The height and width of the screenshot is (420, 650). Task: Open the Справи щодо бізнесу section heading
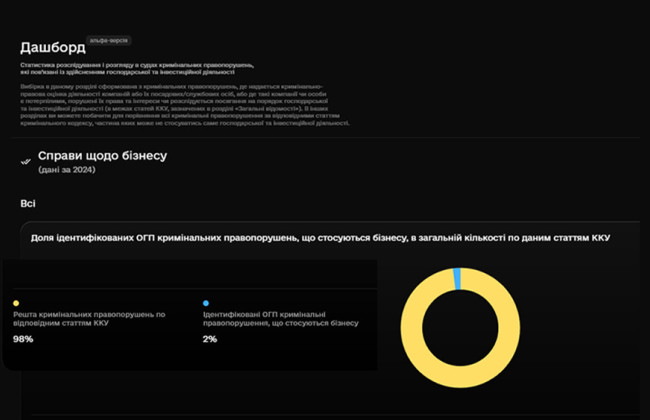coord(102,156)
